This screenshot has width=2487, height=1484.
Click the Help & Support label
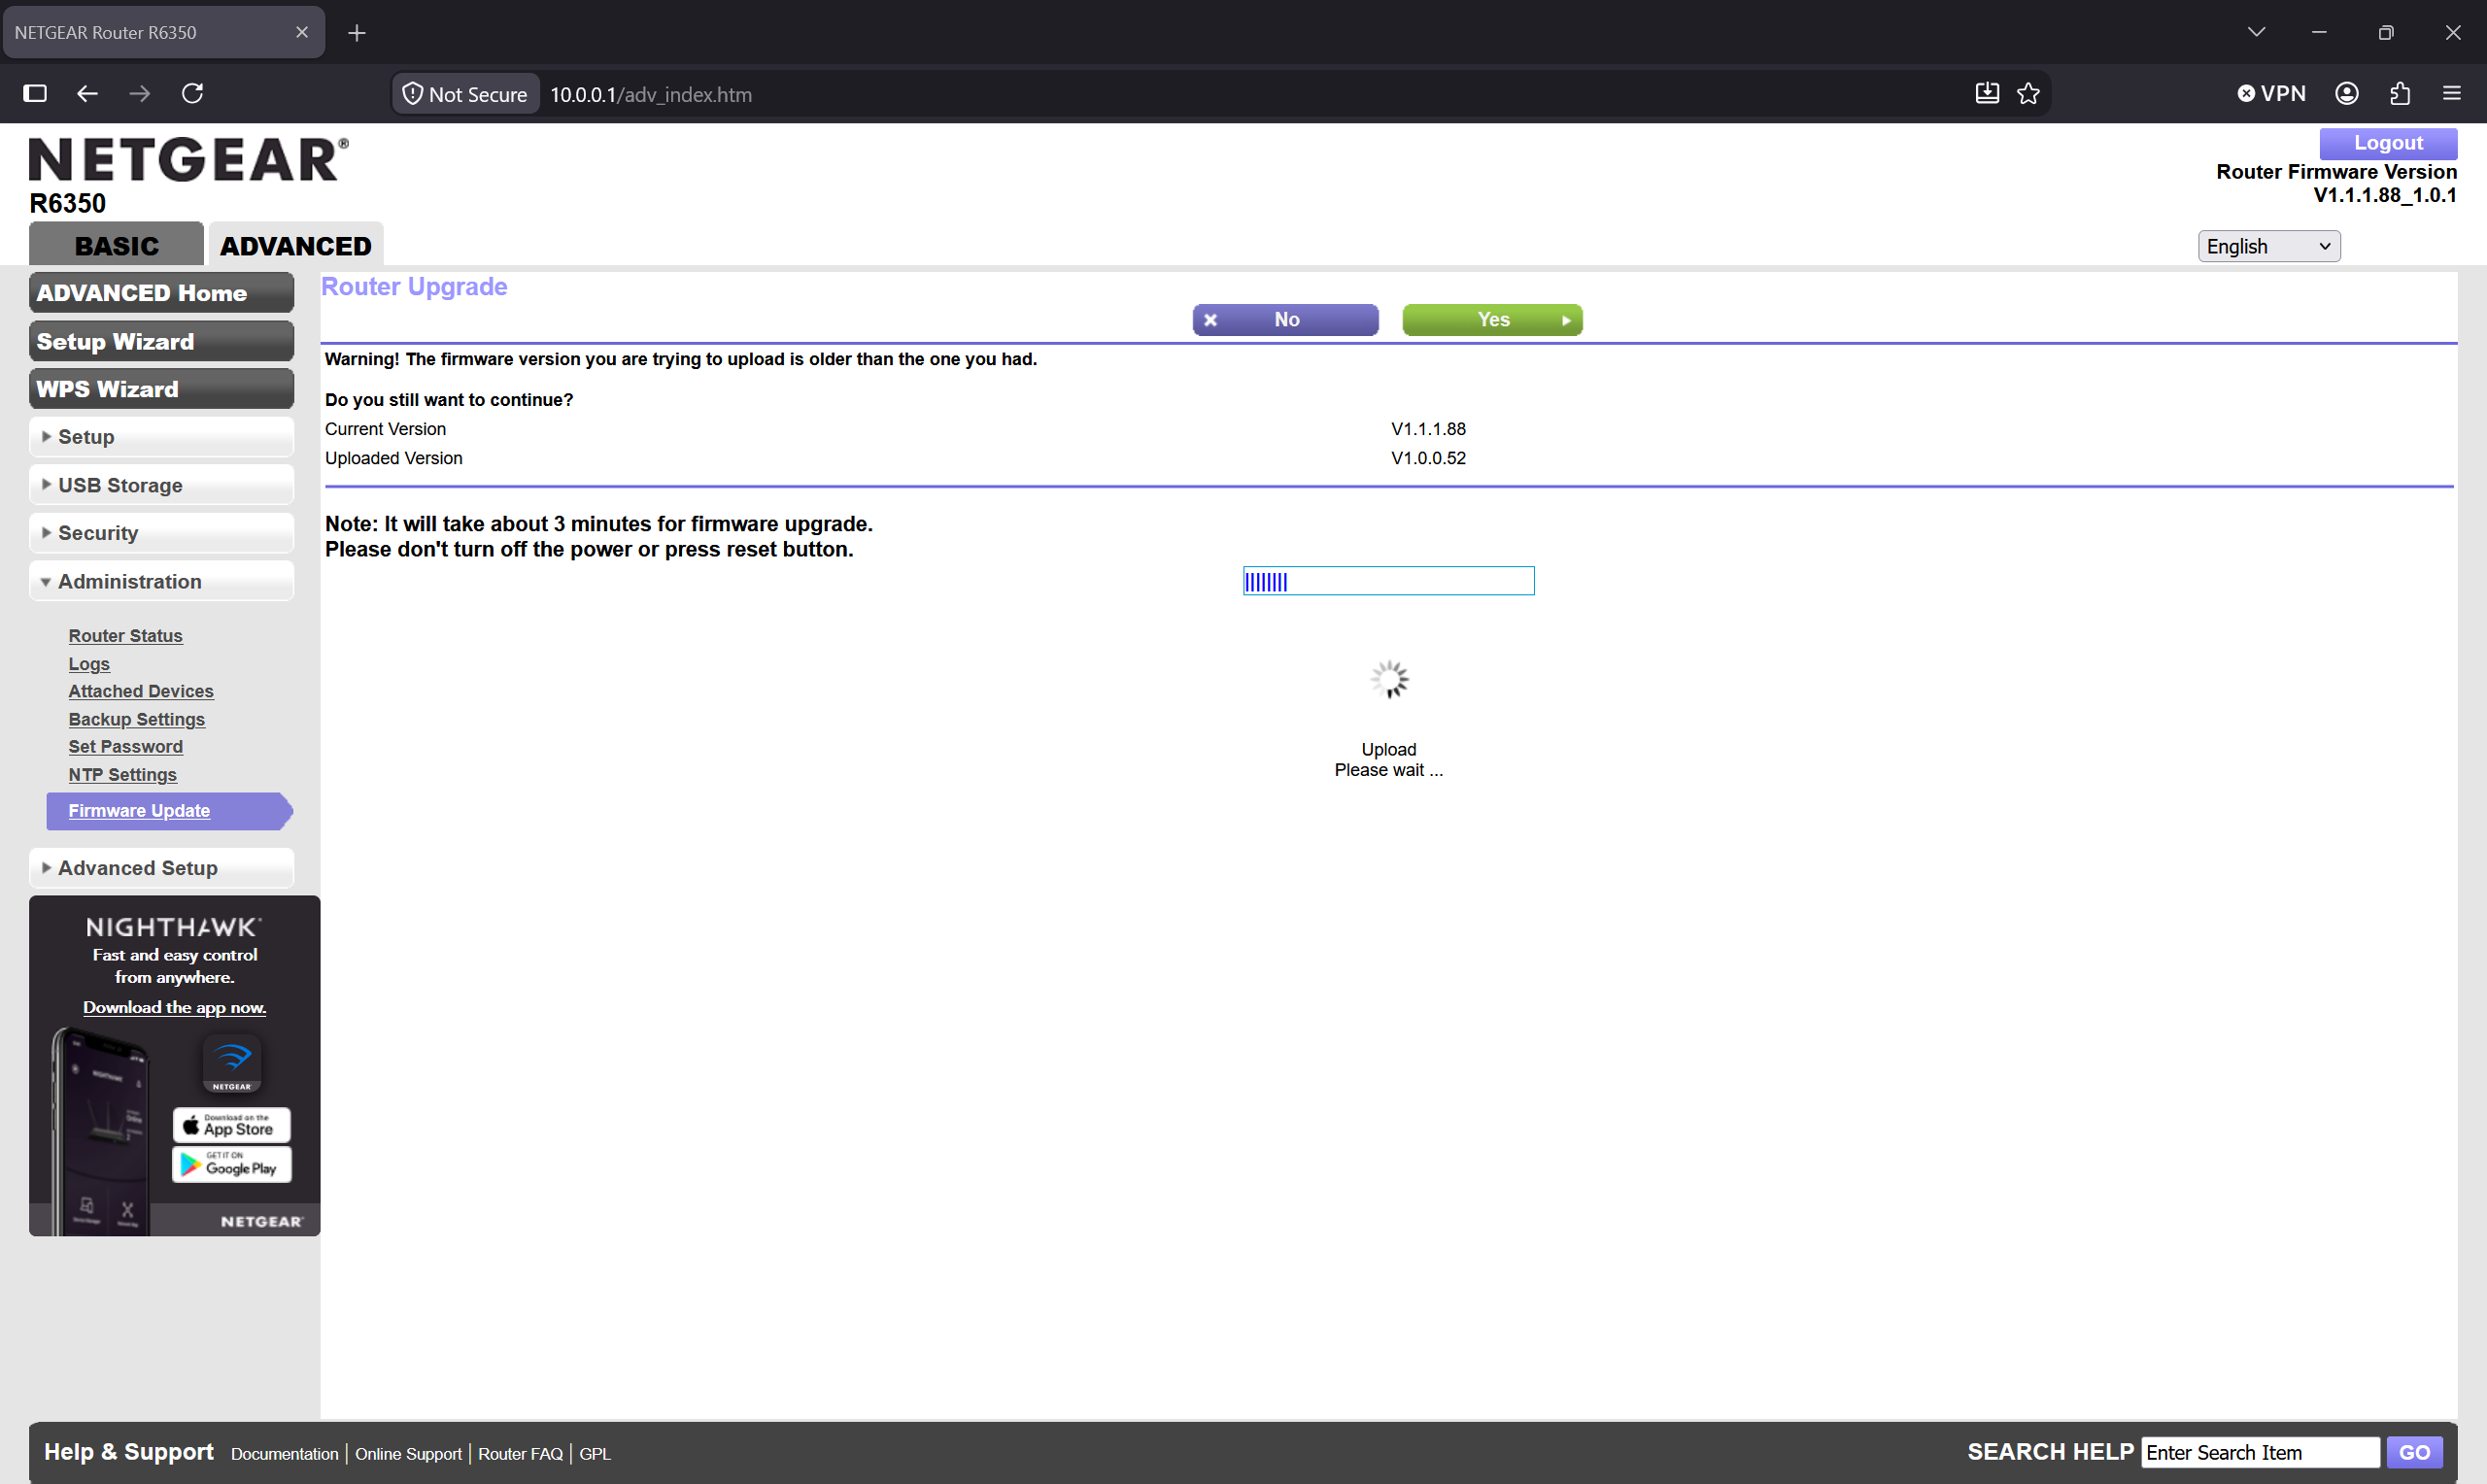129,1452
